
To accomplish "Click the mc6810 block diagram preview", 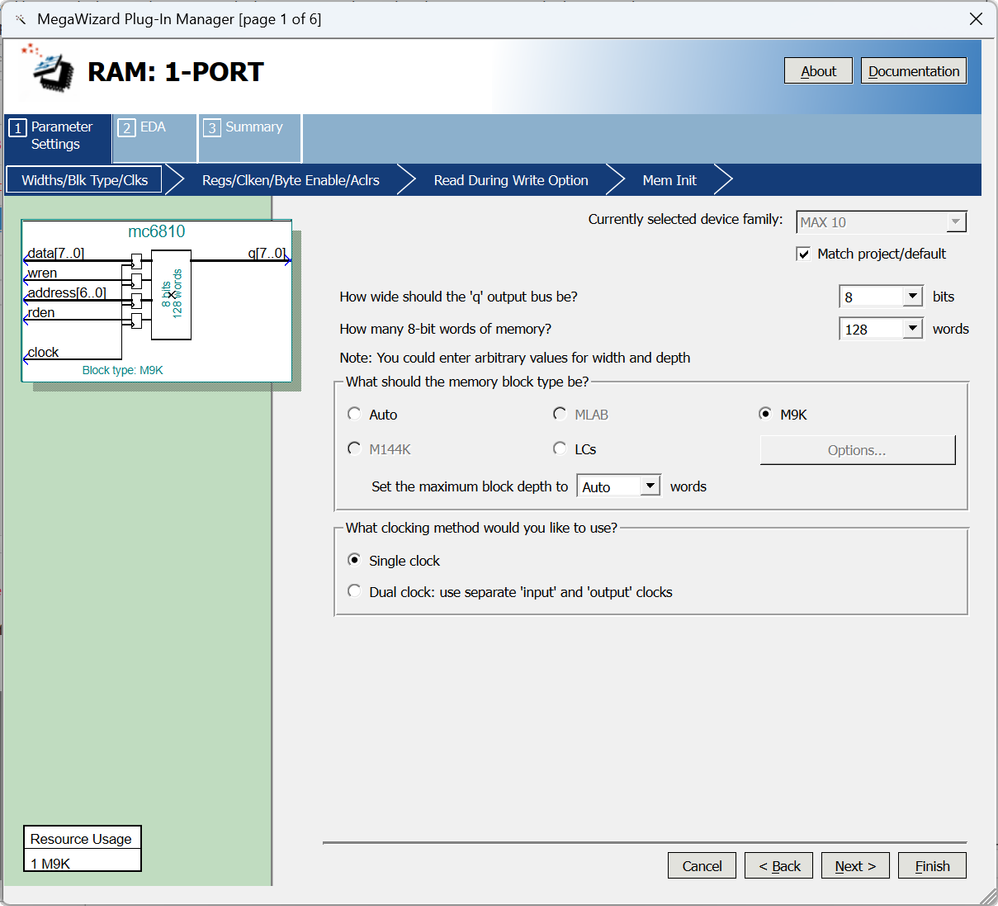I will point(157,300).
